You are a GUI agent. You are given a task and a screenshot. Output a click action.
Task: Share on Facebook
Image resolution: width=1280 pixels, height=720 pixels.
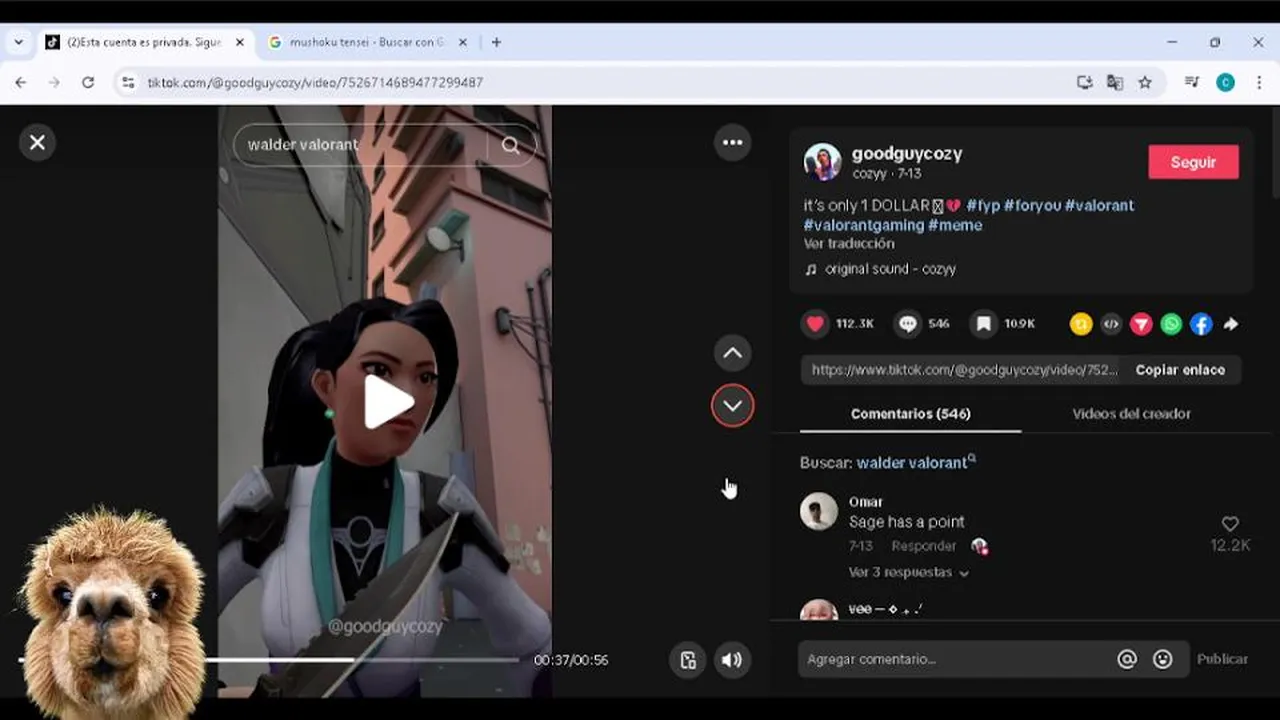(1201, 324)
